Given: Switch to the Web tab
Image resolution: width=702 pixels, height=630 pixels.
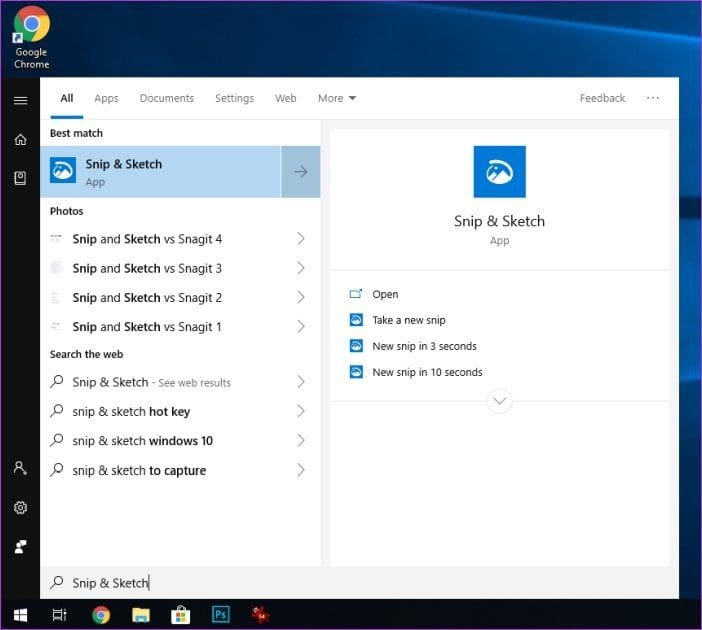Looking at the screenshot, I should click(x=286, y=98).
